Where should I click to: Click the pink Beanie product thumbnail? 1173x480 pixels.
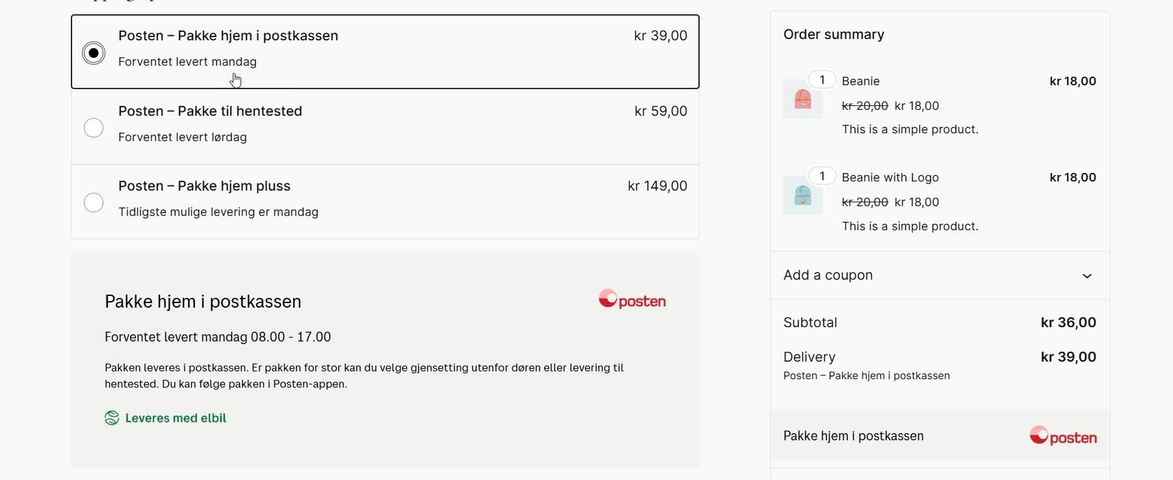[x=803, y=99]
